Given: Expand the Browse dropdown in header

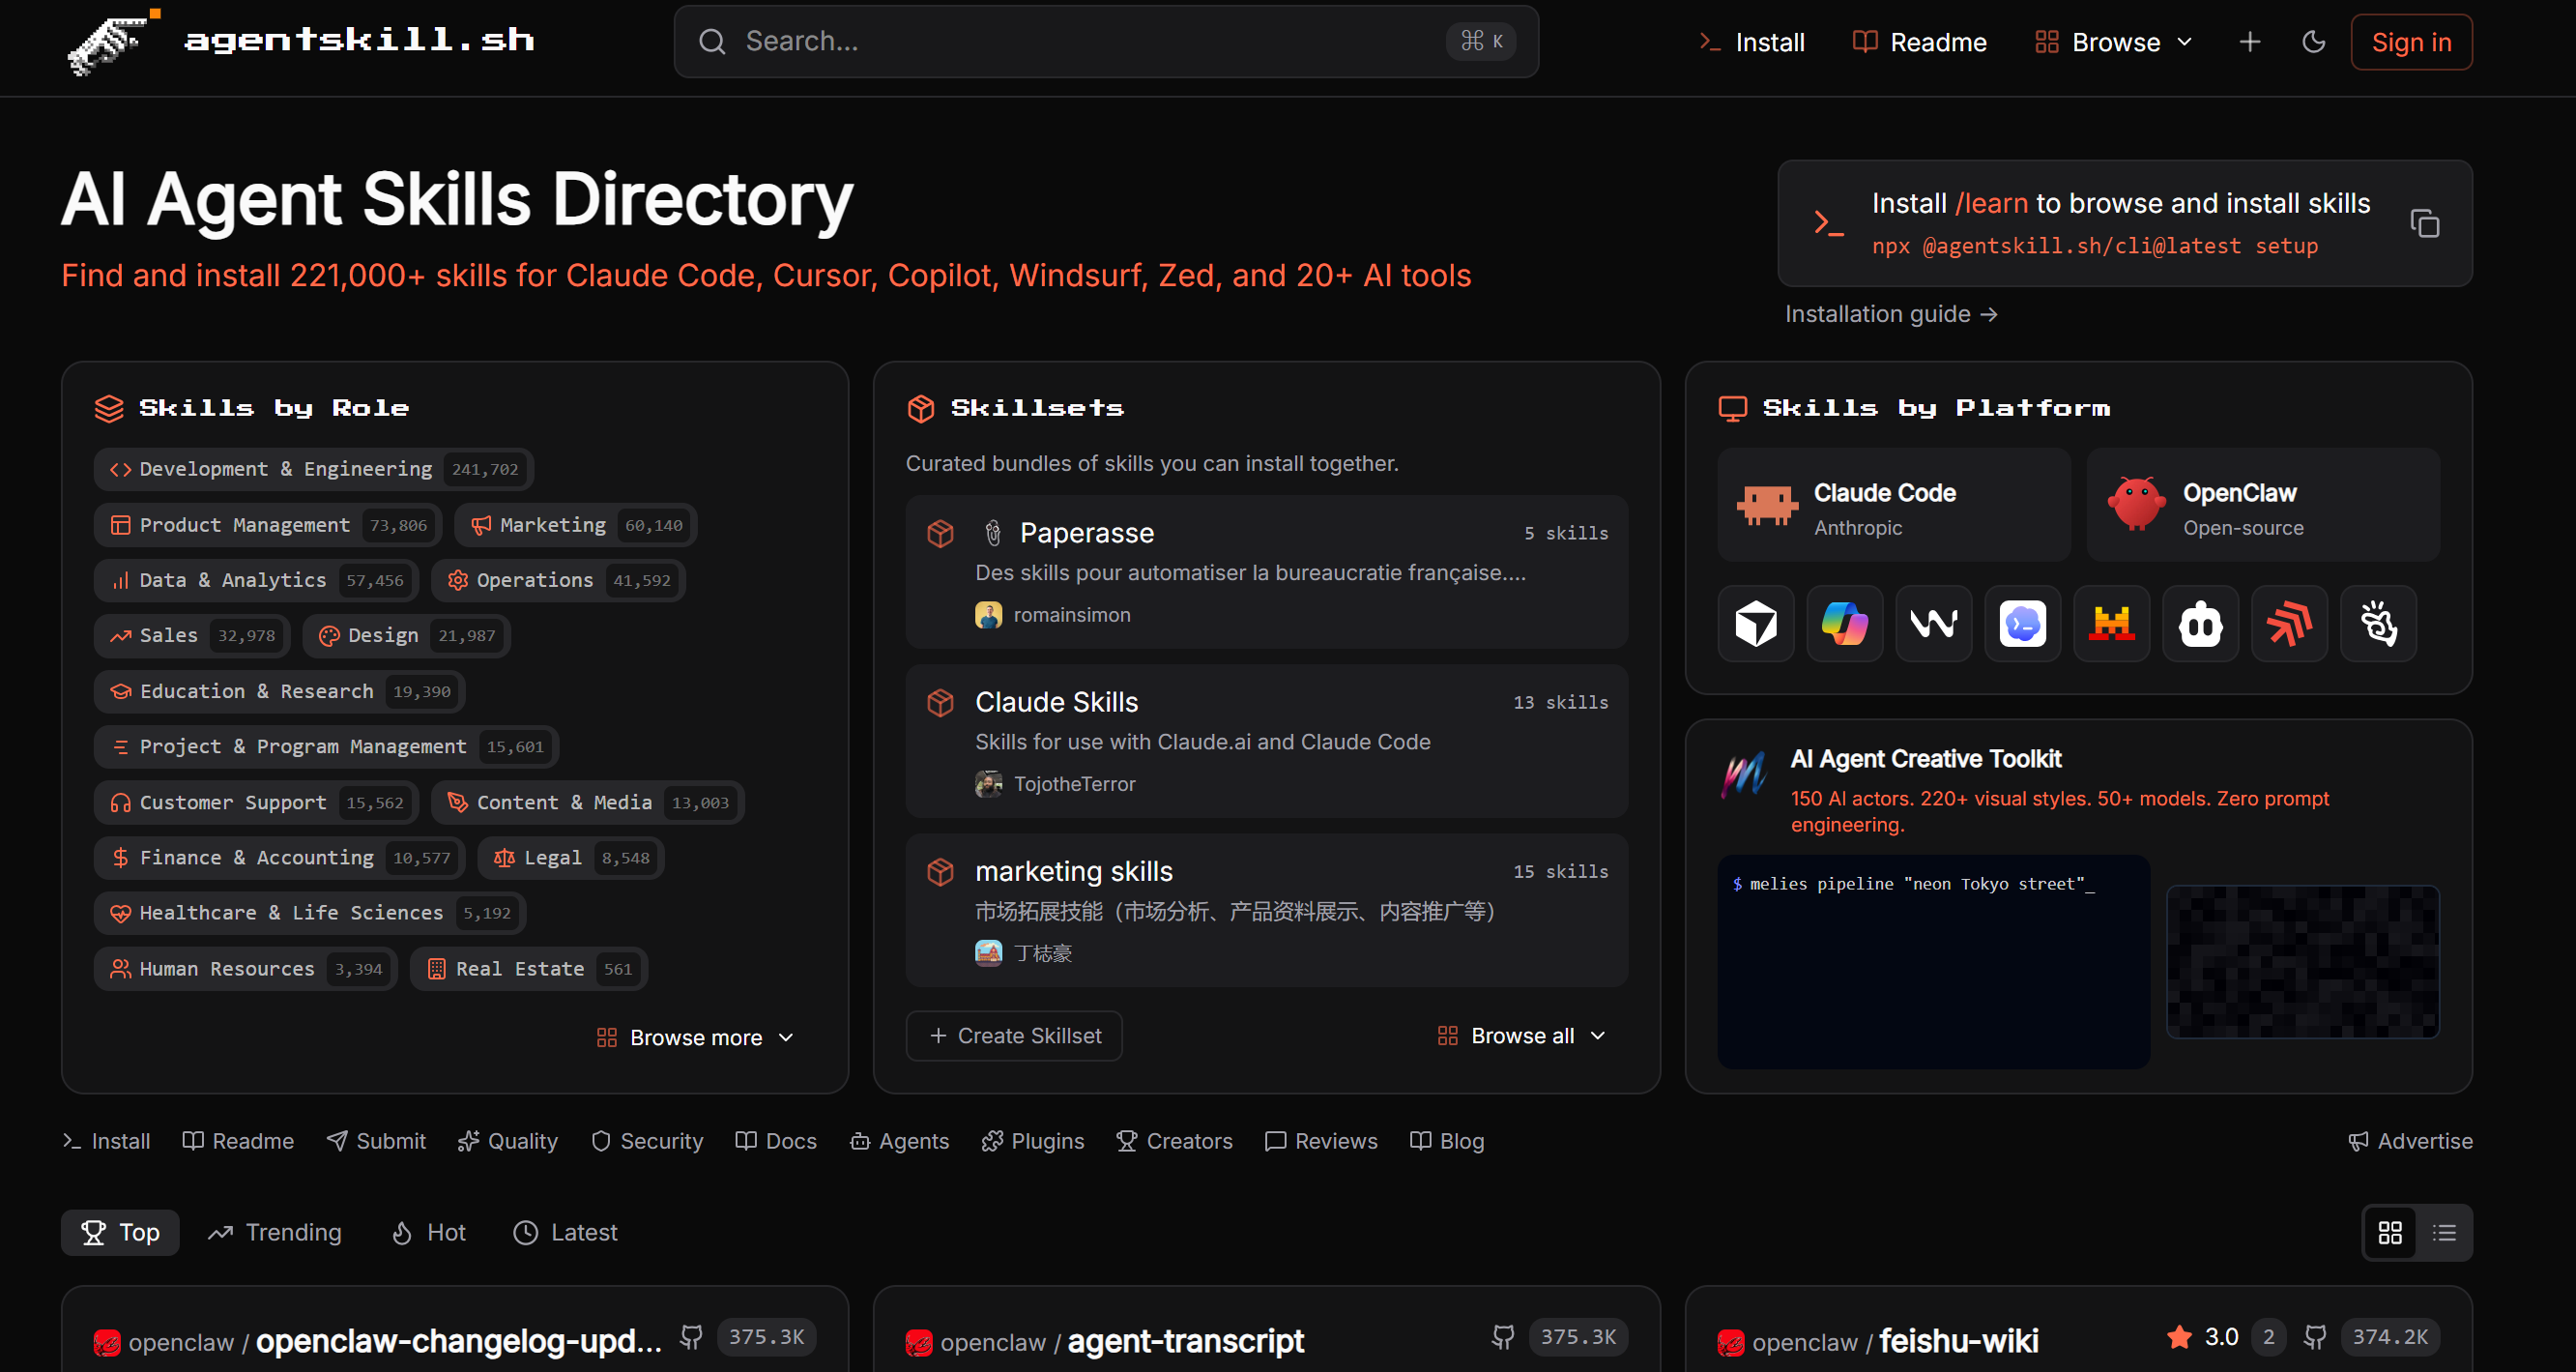Looking at the screenshot, I should coord(2114,42).
